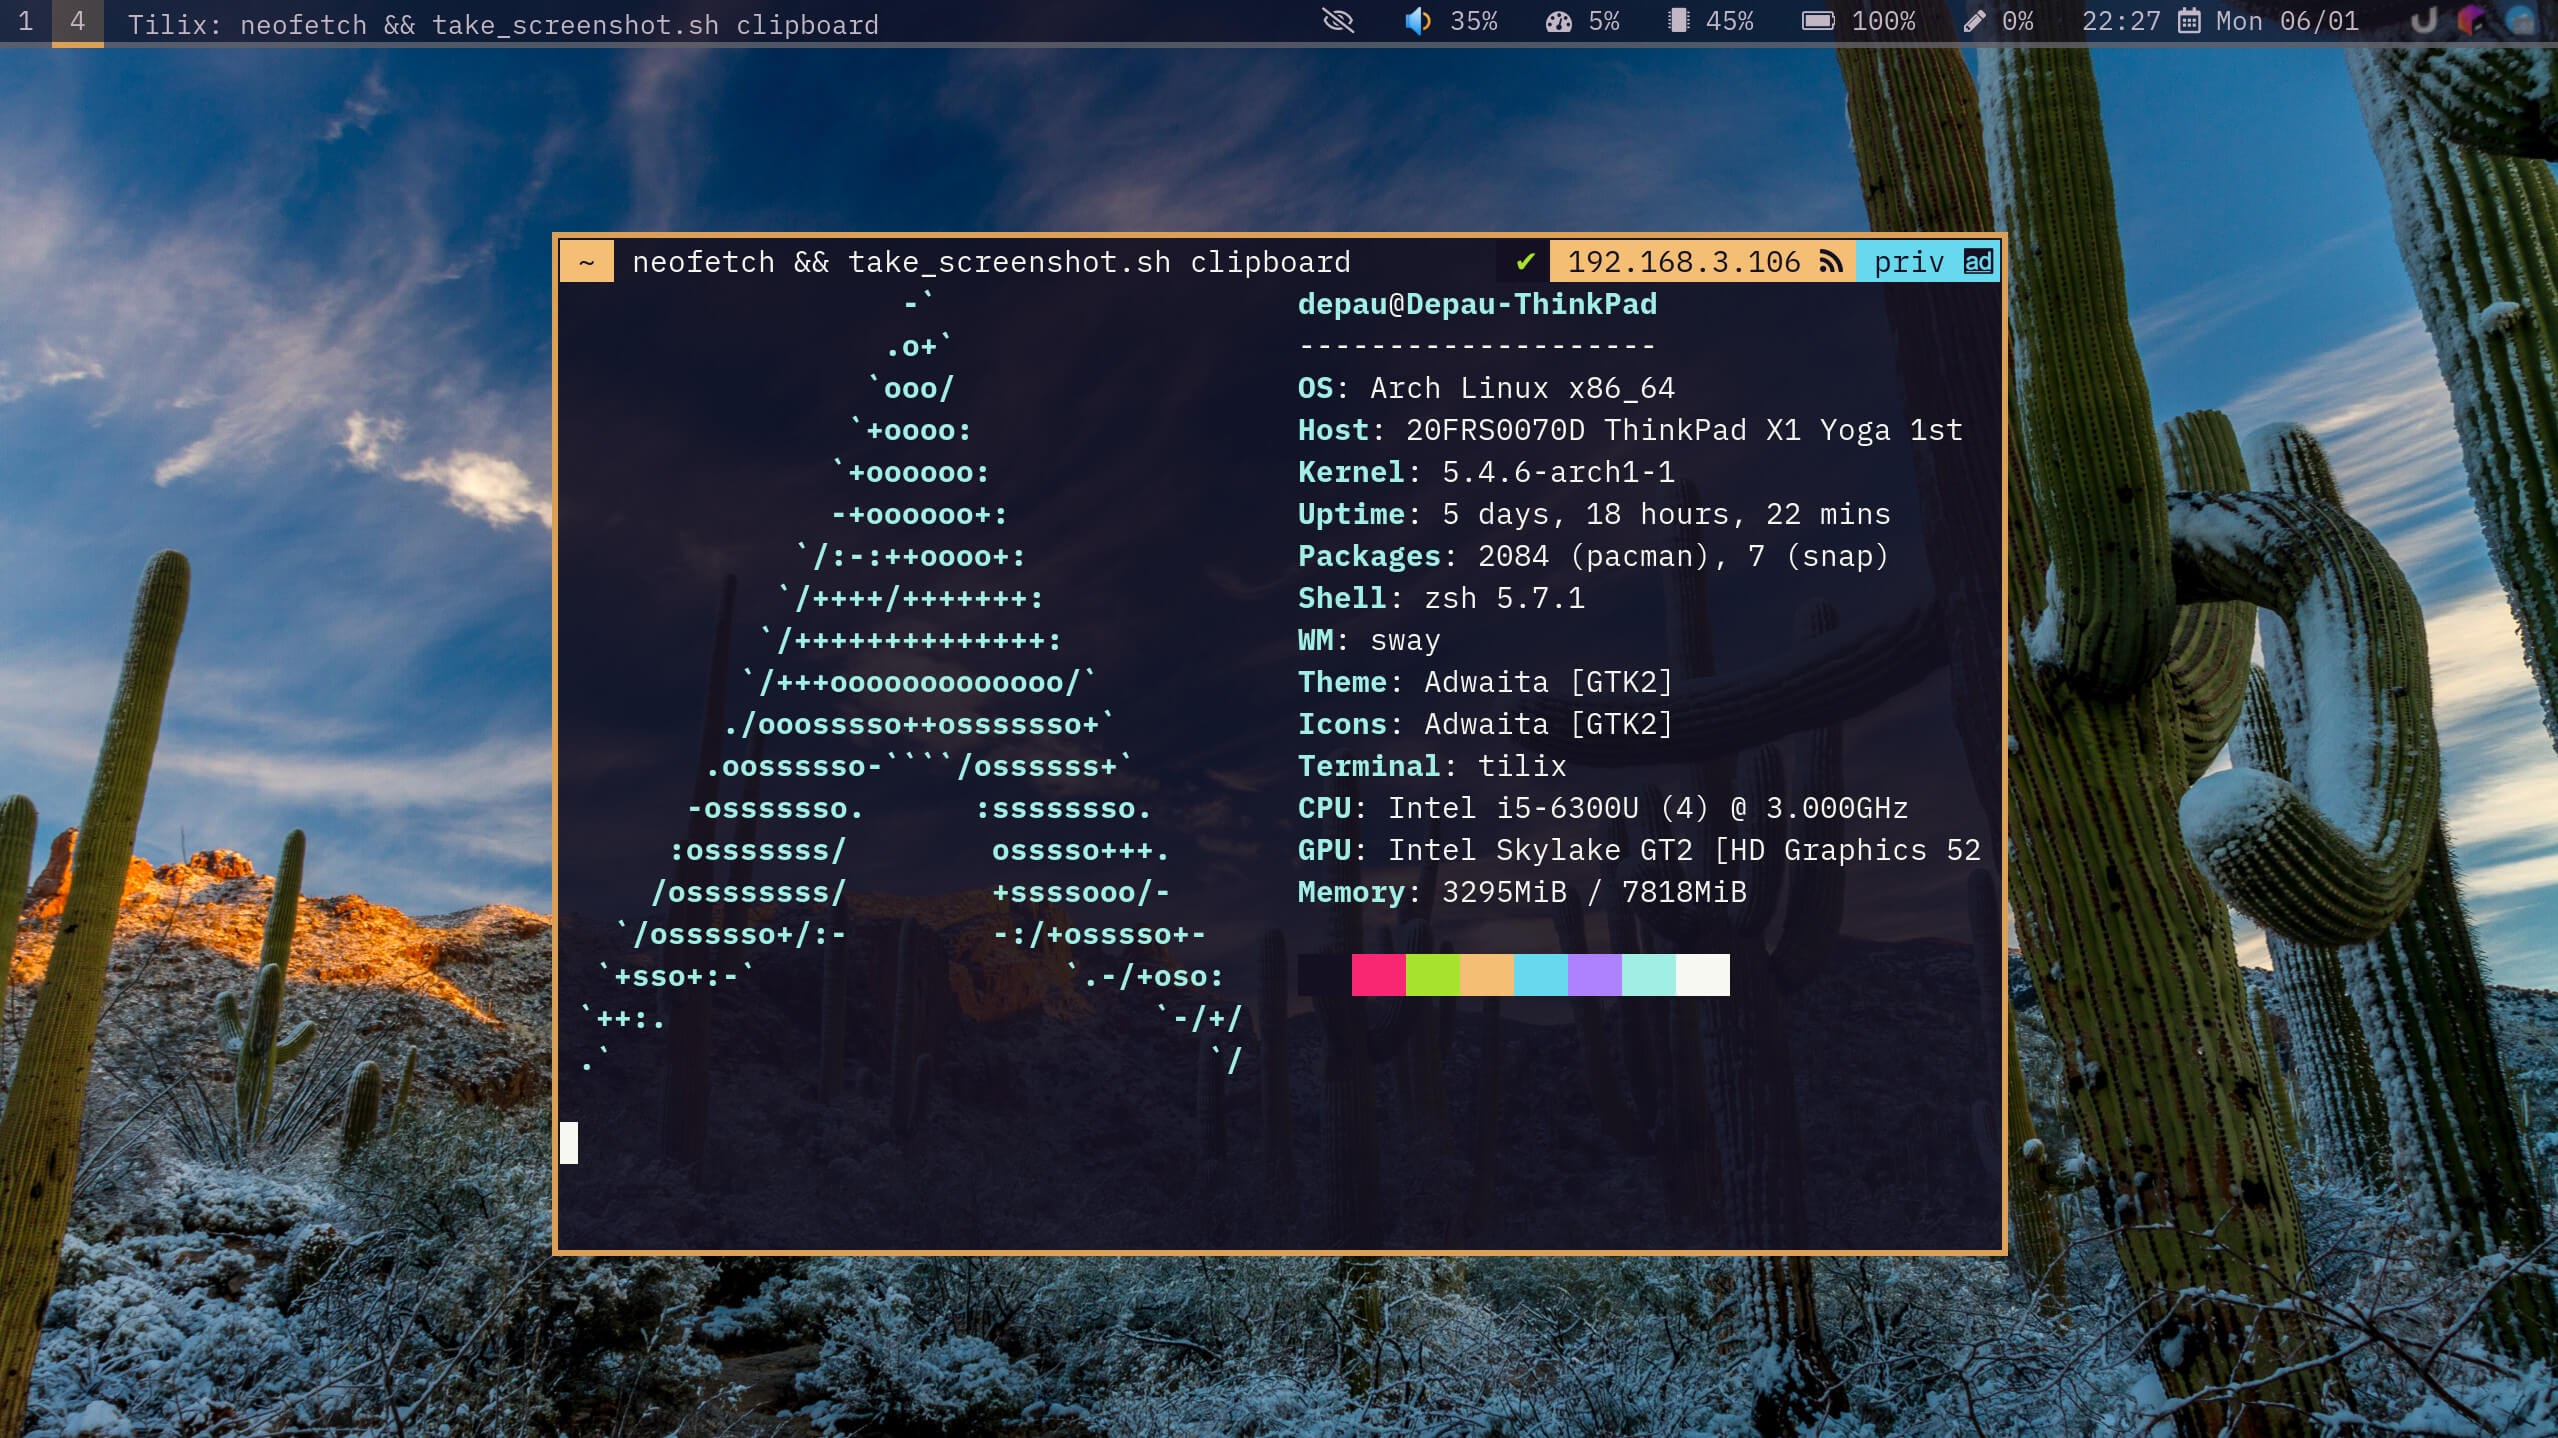Click the CPU: Intel i5-6300U line
This screenshot has width=2558, height=1438.
[x=1603, y=808]
